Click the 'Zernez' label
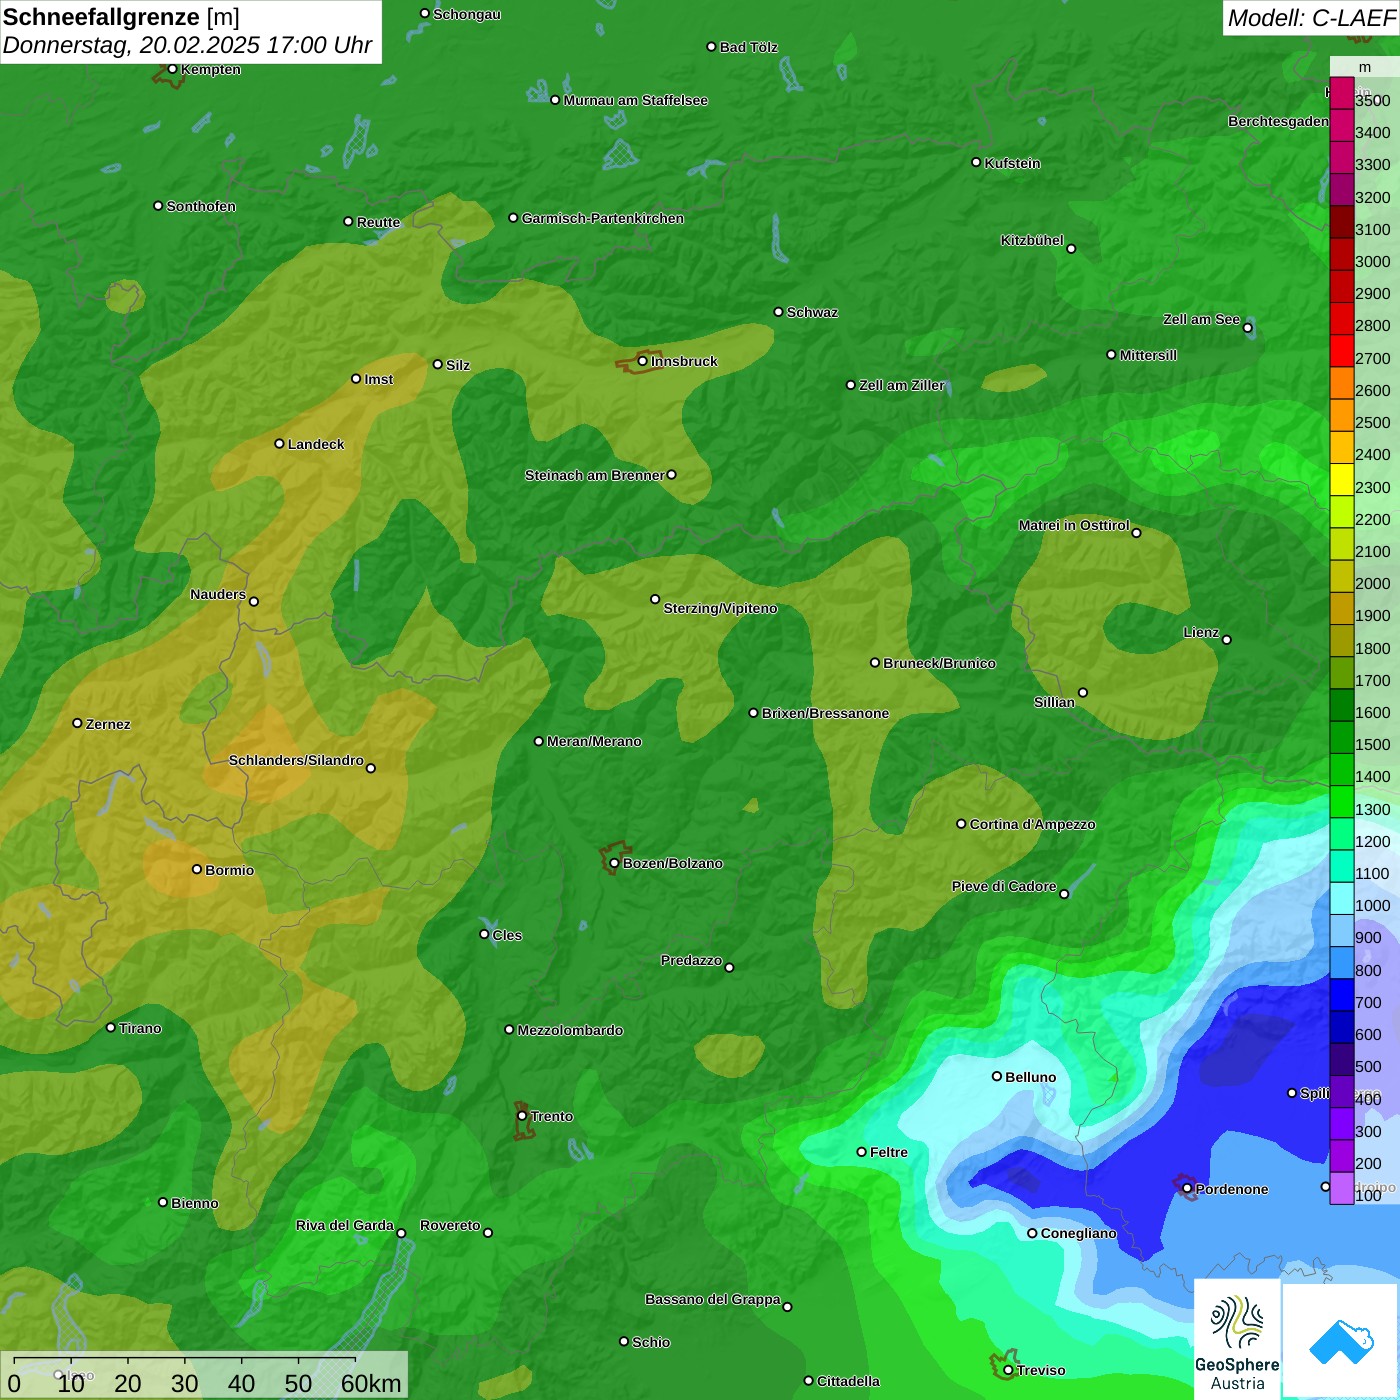The width and height of the screenshot is (1400, 1400). [109, 724]
